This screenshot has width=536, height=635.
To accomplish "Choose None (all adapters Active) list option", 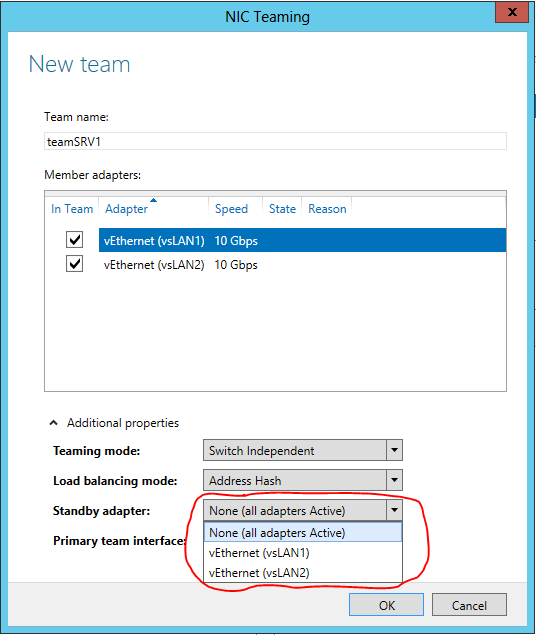I will 303,532.
